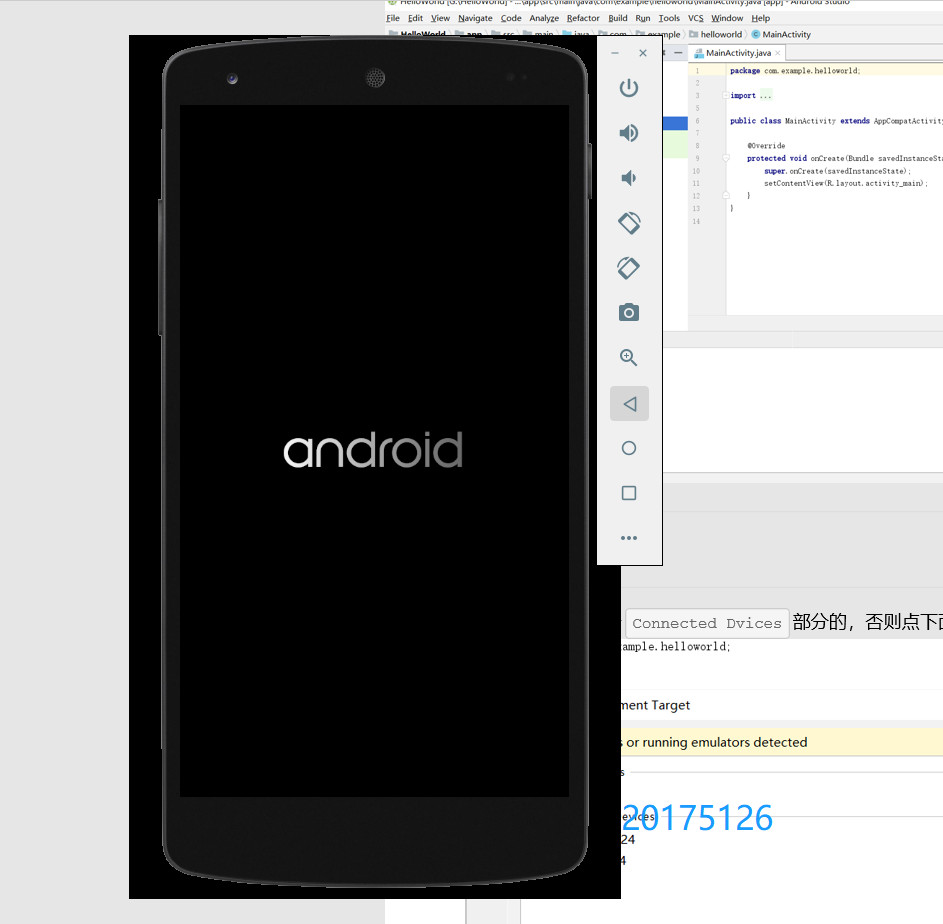Rotate emulator left using upper rotate icon

tap(629, 223)
